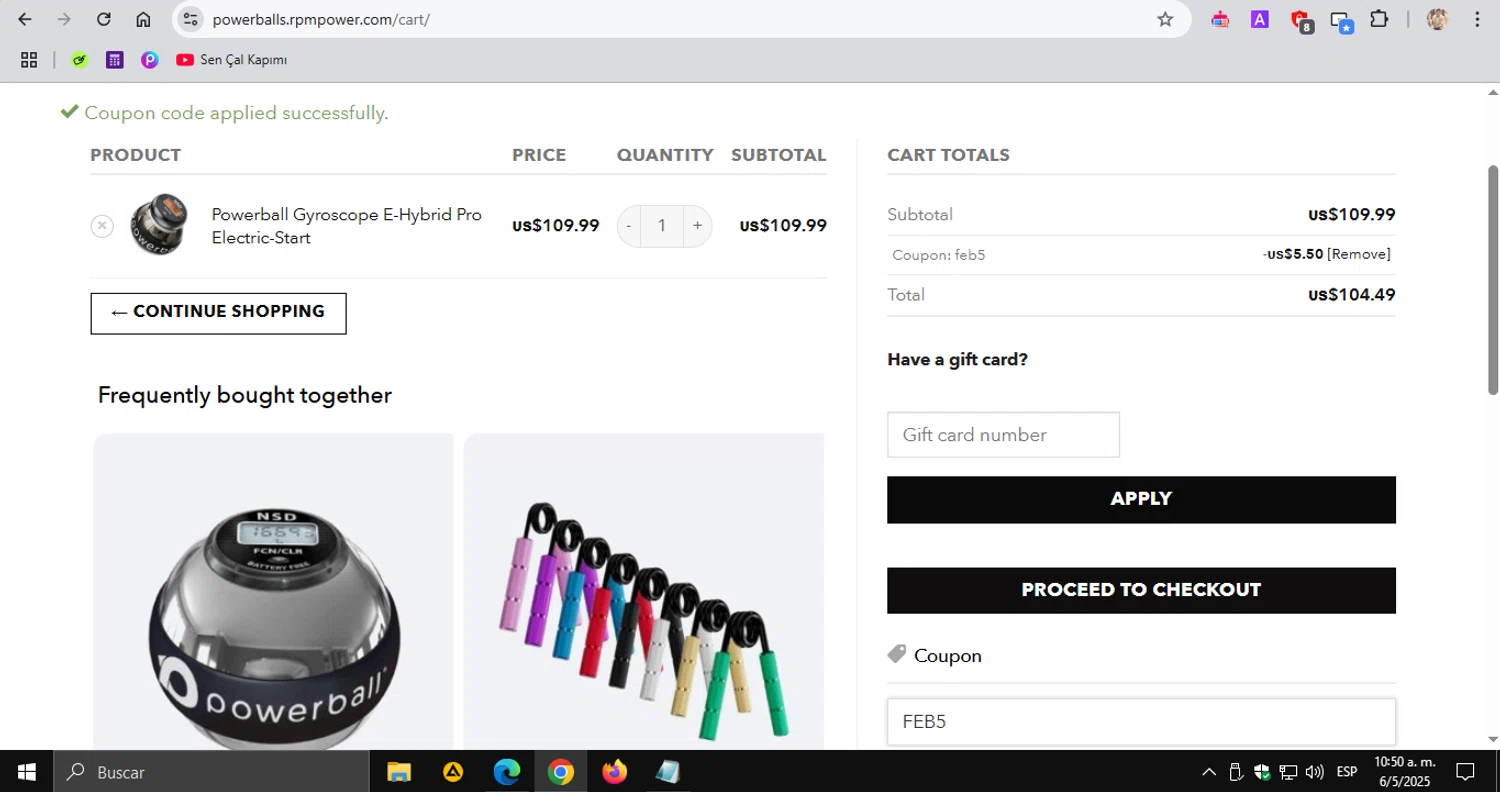This screenshot has height=792, width=1500.
Task: Click the browser forward arrow
Action: [64, 19]
